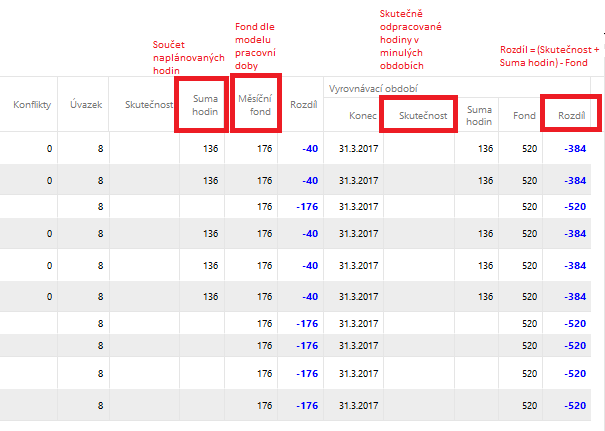The image size is (605, 431).
Task: Select the -40 Rozdíl value in the top row
Action: (310, 149)
